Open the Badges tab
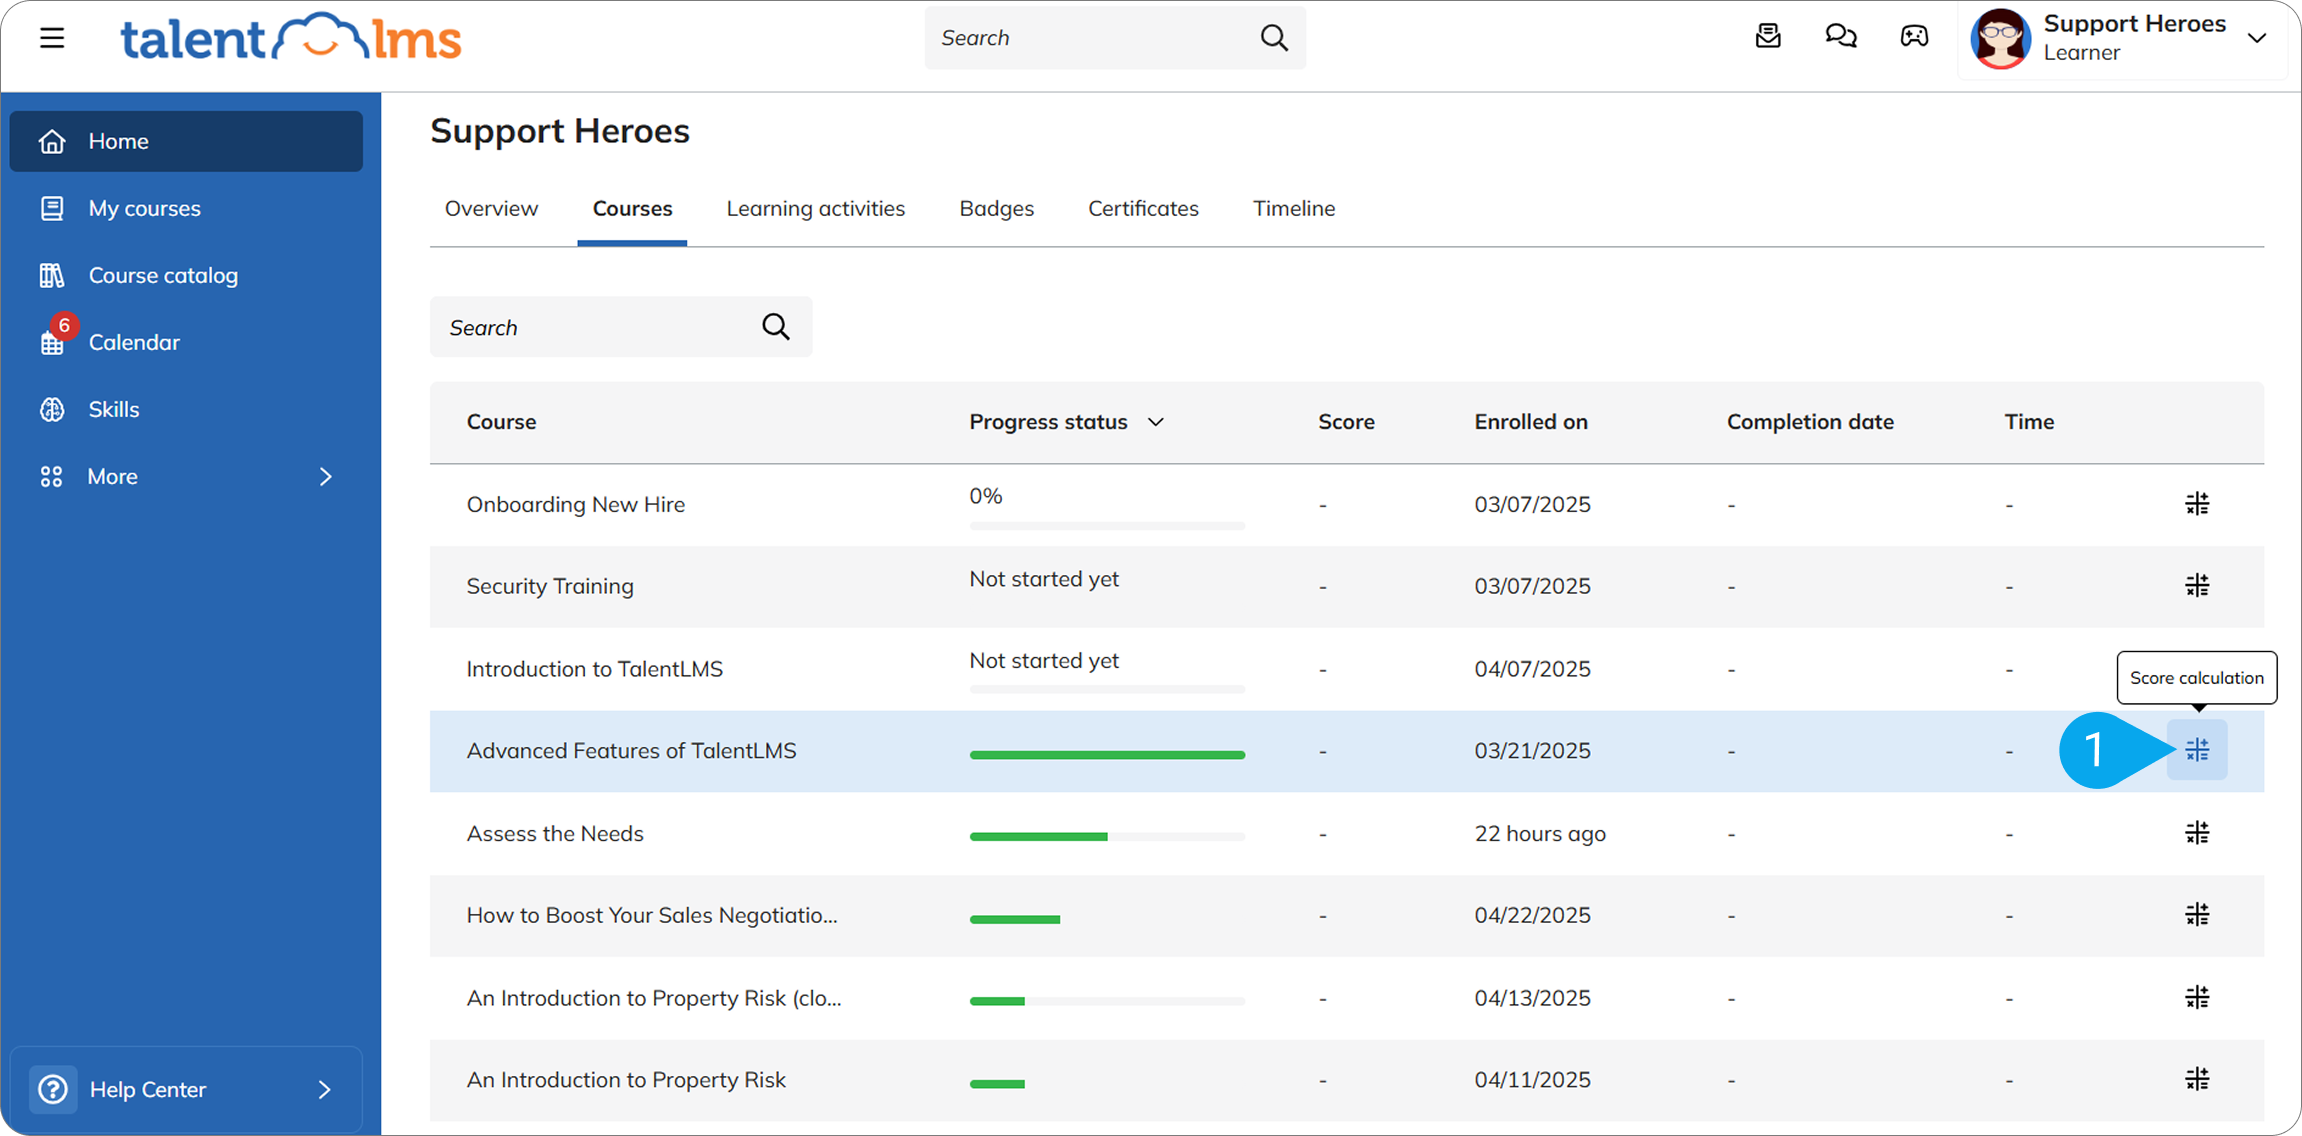The height and width of the screenshot is (1136, 2302). [x=996, y=208]
